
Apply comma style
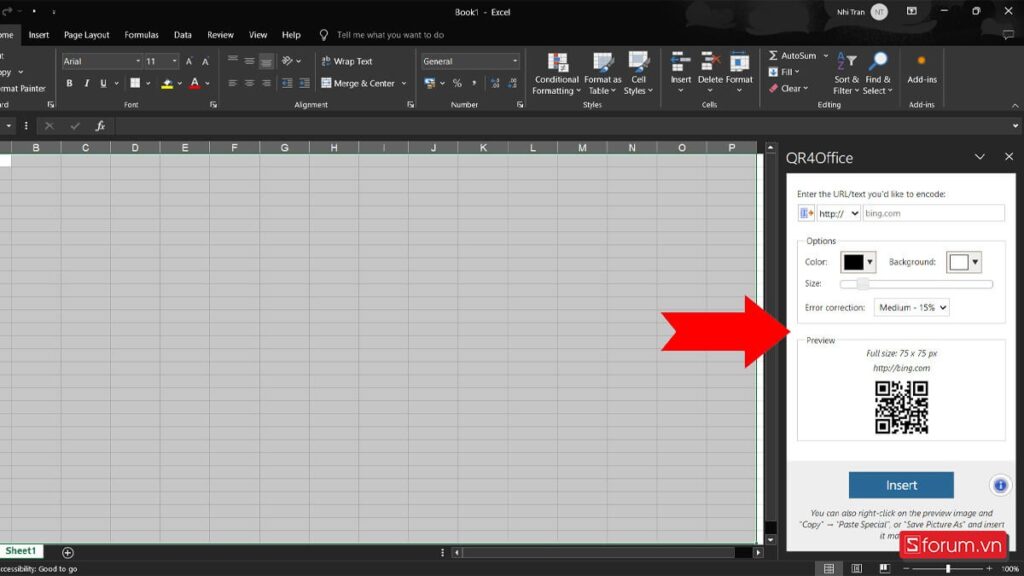[x=474, y=84]
